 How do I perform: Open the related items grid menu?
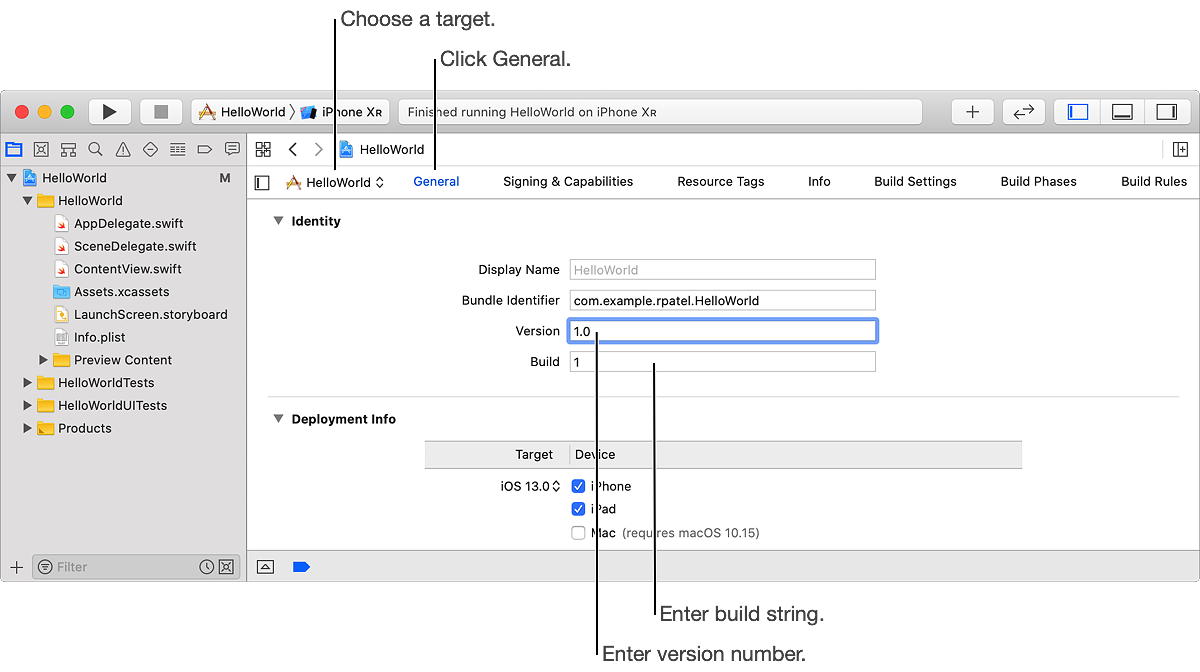pyautogui.click(x=263, y=149)
